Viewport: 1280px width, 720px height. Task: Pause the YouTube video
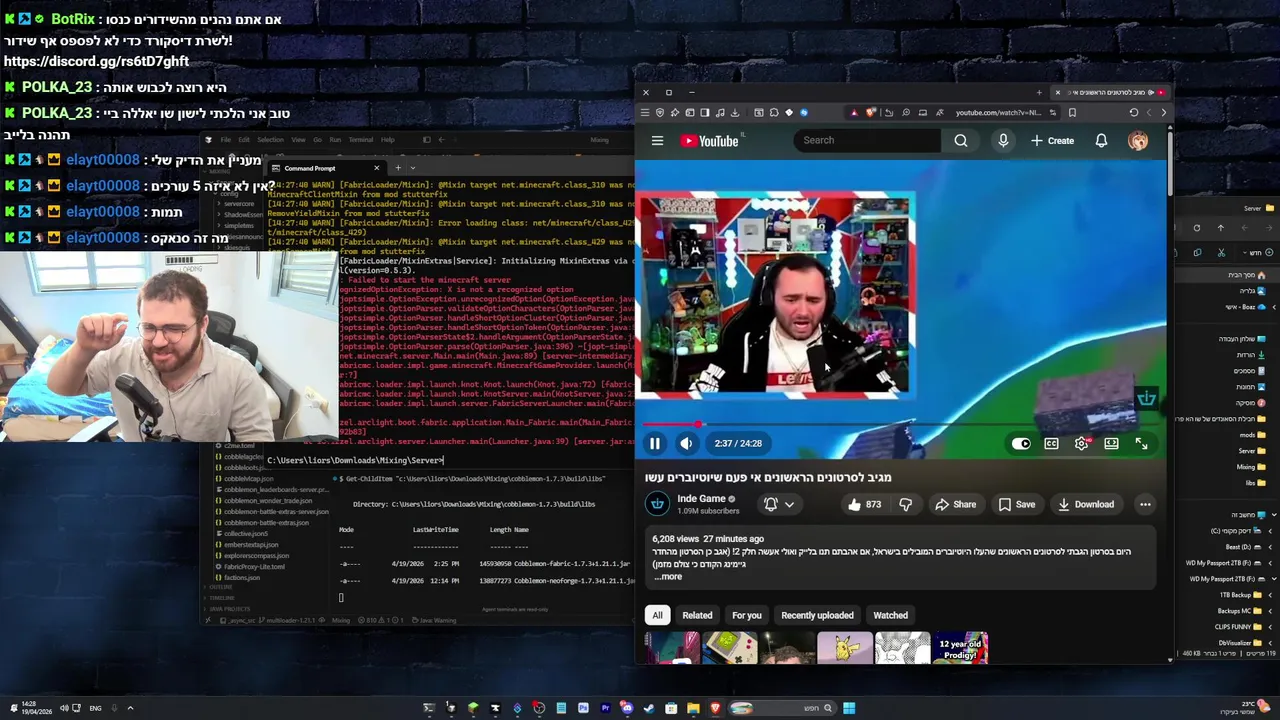click(x=655, y=443)
